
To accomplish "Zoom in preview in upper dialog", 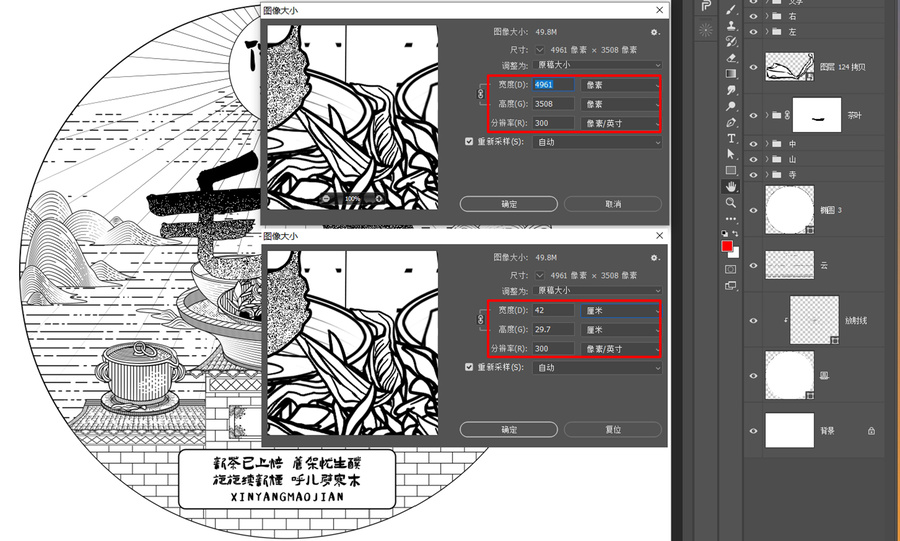I will [379, 199].
